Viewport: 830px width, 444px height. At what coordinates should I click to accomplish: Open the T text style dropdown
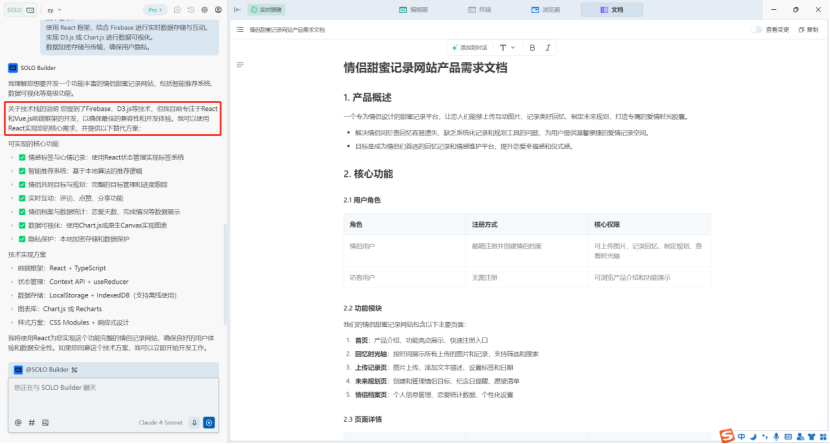pos(507,48)
